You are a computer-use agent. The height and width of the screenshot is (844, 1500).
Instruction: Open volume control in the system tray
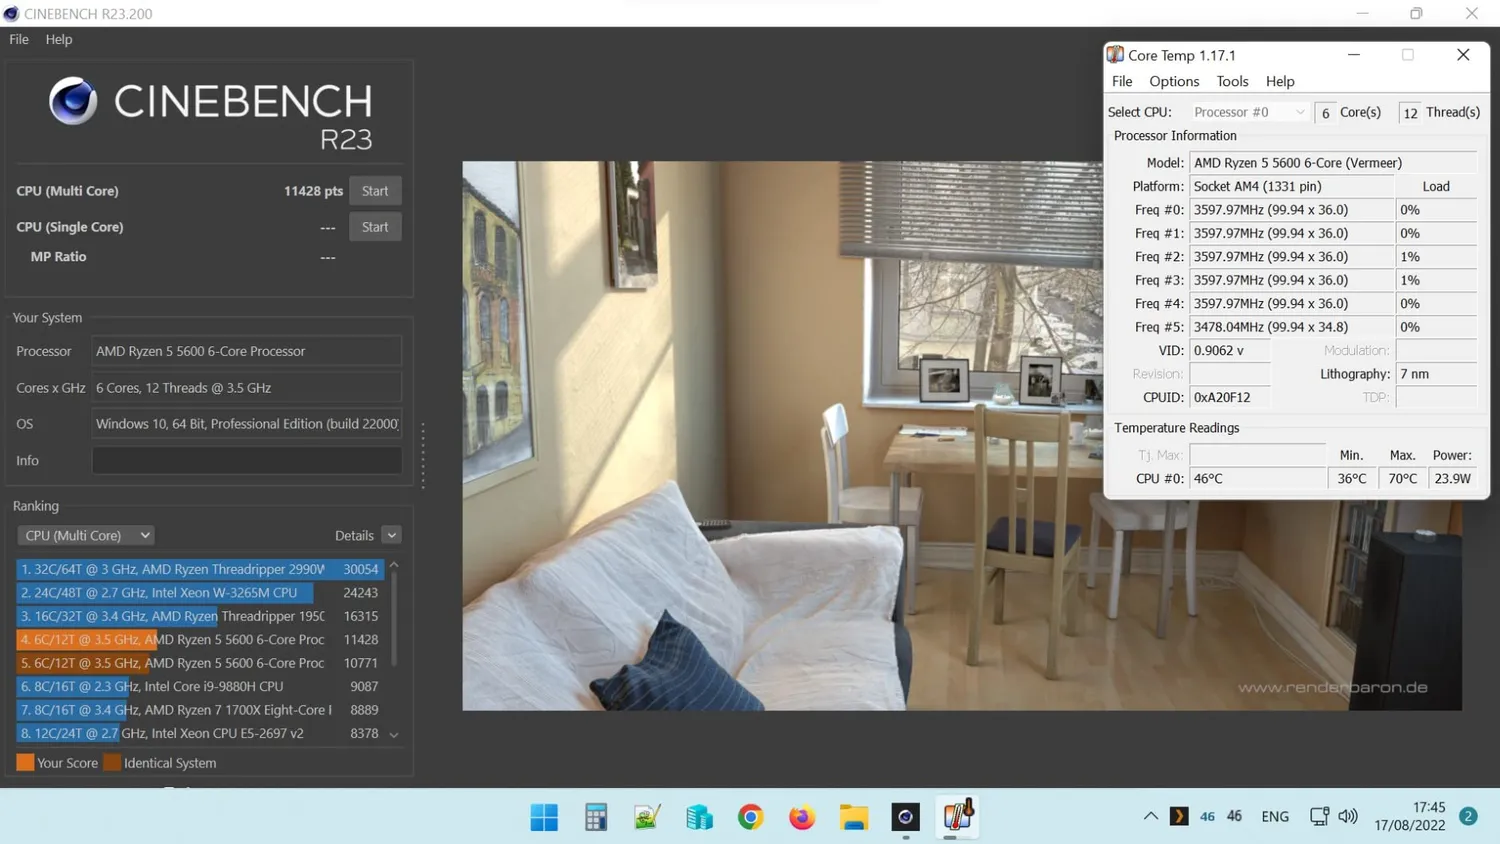(1348, 816)
